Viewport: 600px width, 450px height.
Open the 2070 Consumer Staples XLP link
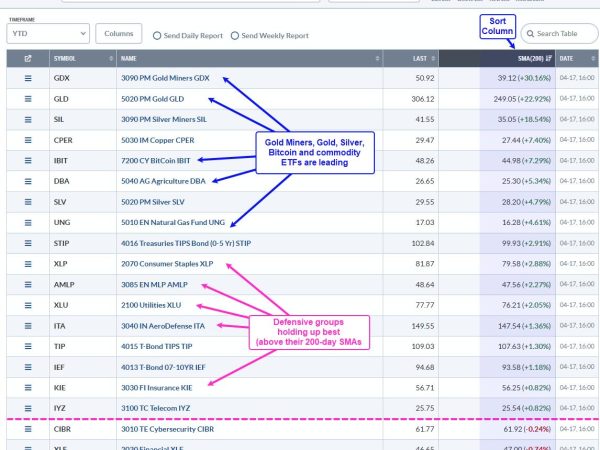coord(167,264)
